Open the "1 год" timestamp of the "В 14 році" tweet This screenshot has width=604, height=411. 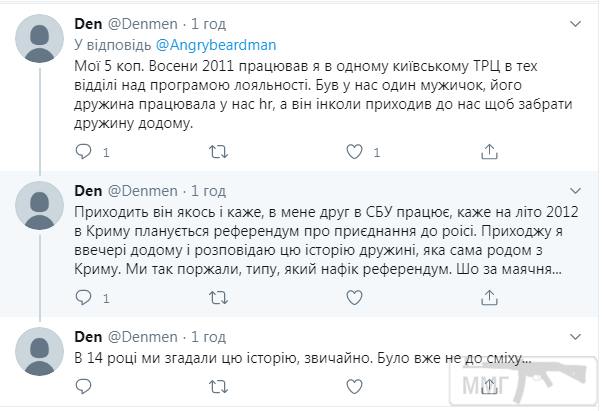click(x=207, y=335)
